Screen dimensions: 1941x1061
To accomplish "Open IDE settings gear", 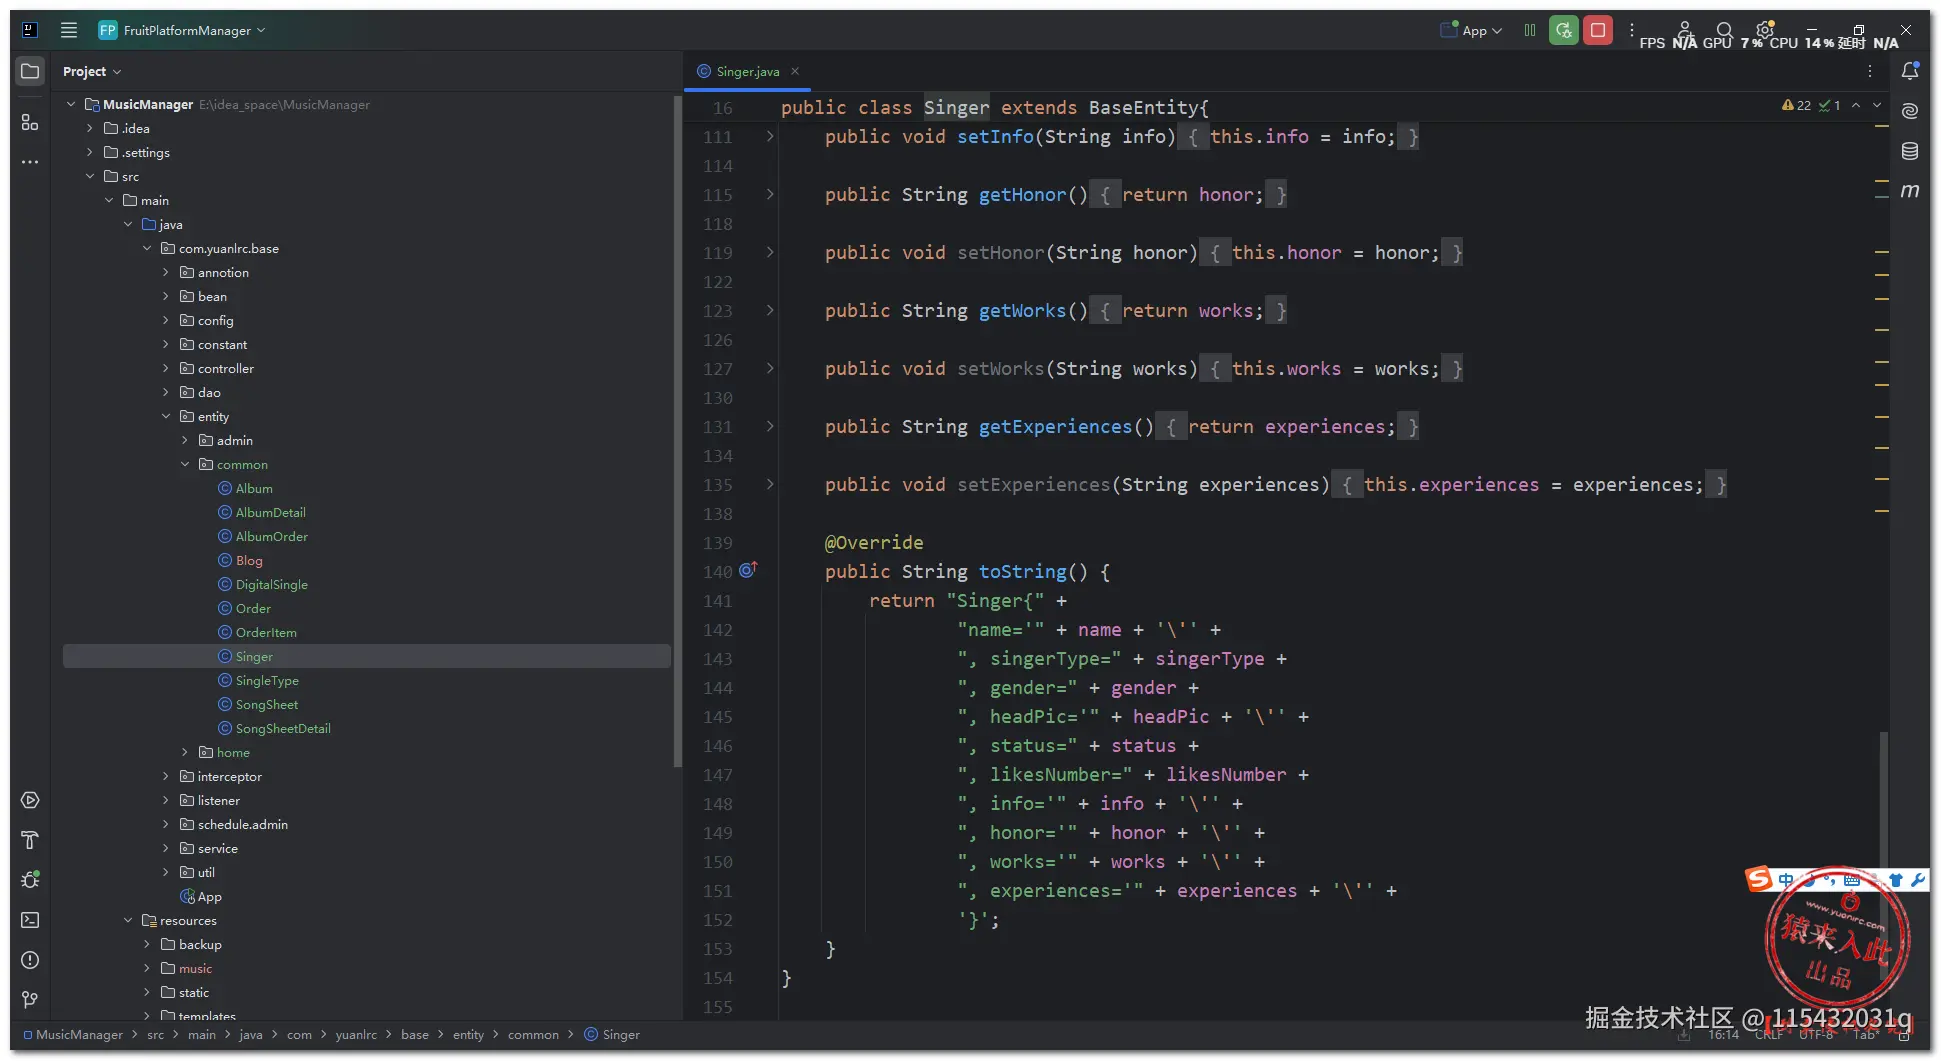I will [x=1765, y=30].
